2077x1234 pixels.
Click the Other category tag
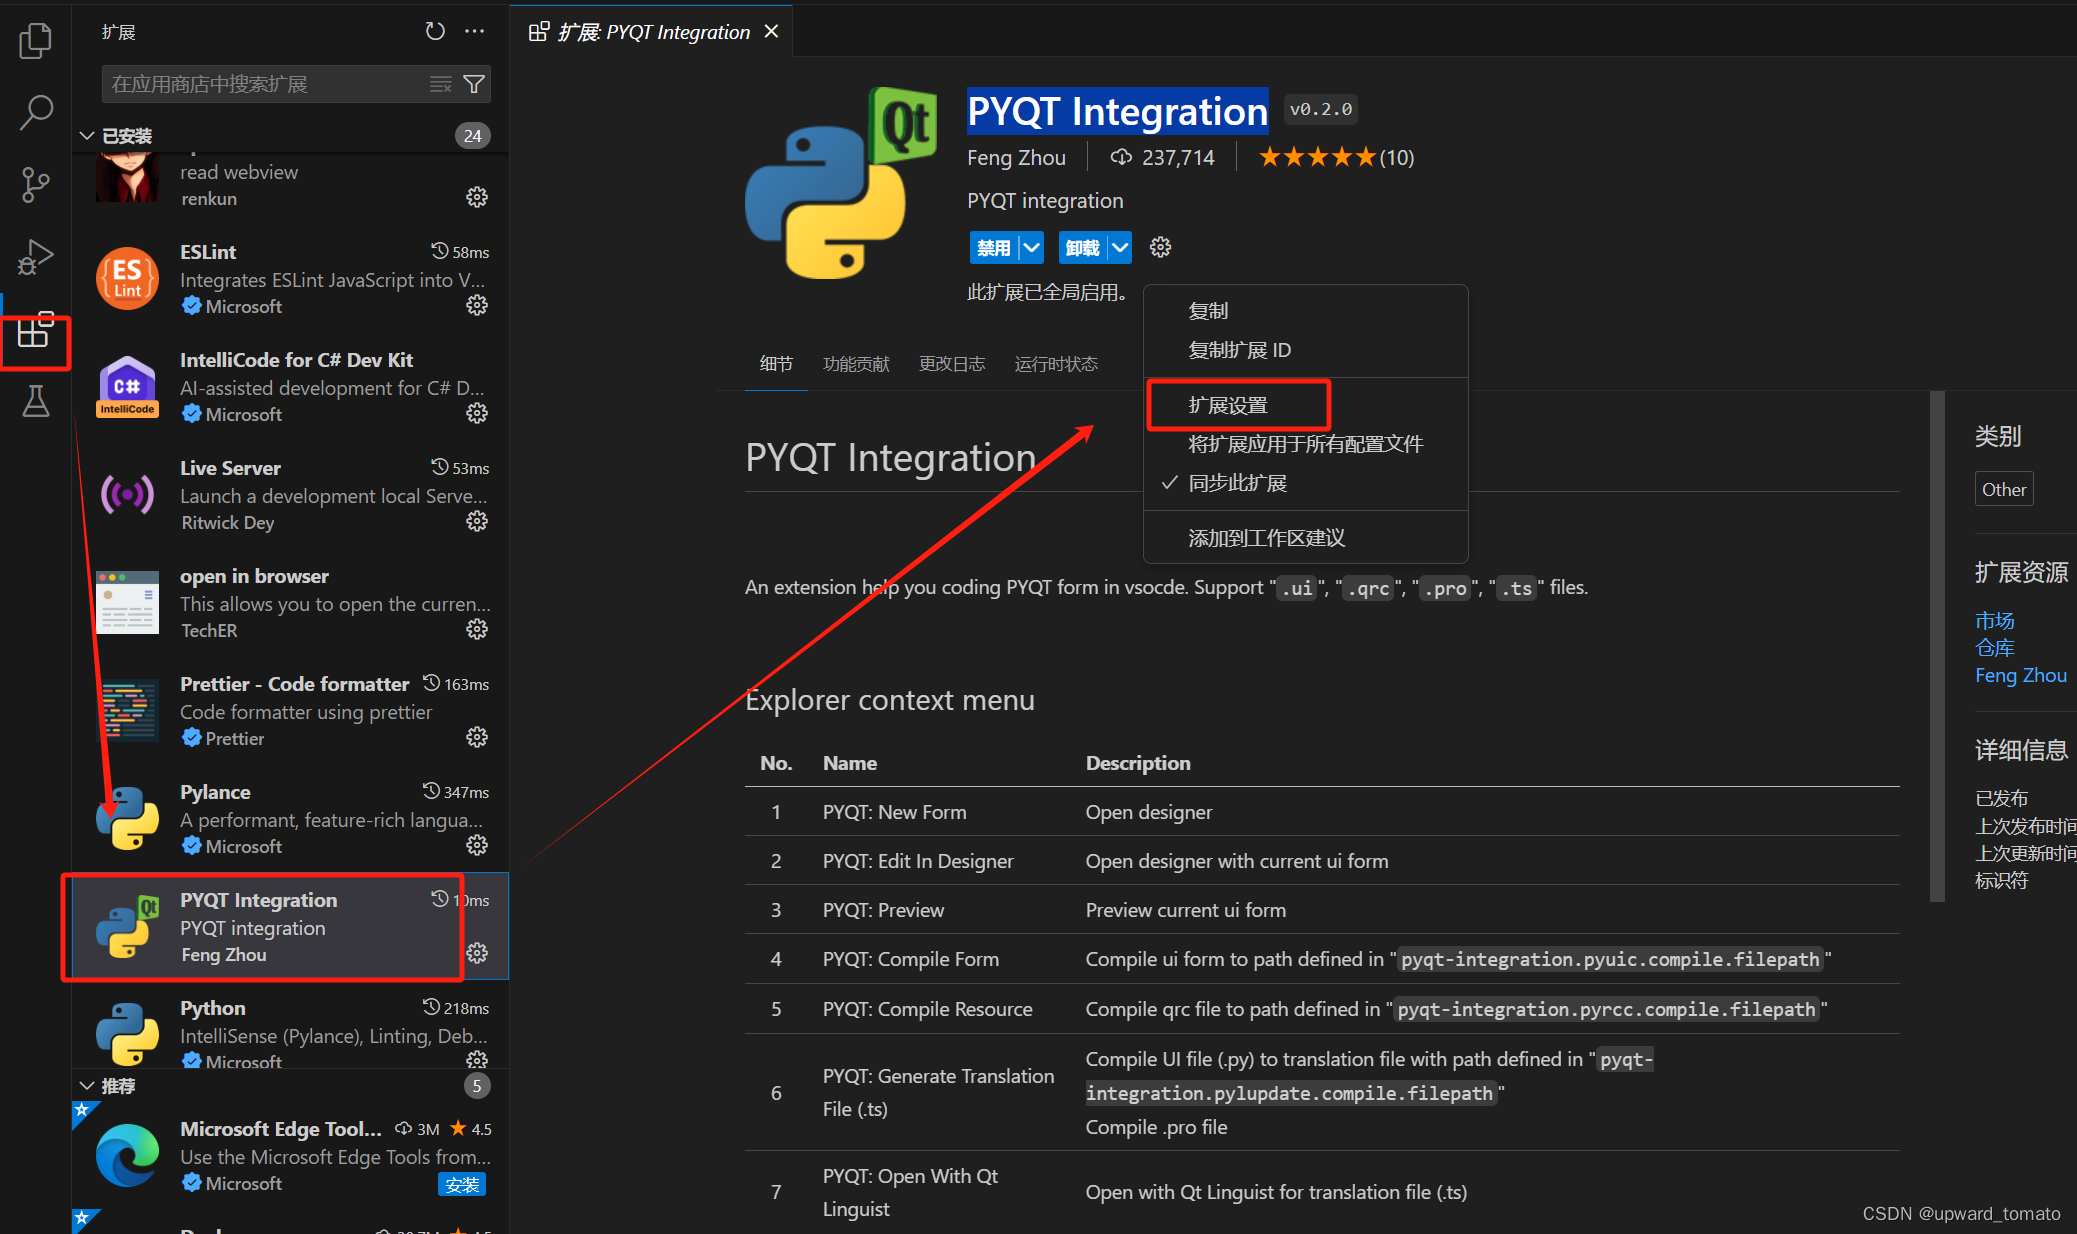[x=2004, y=489]
